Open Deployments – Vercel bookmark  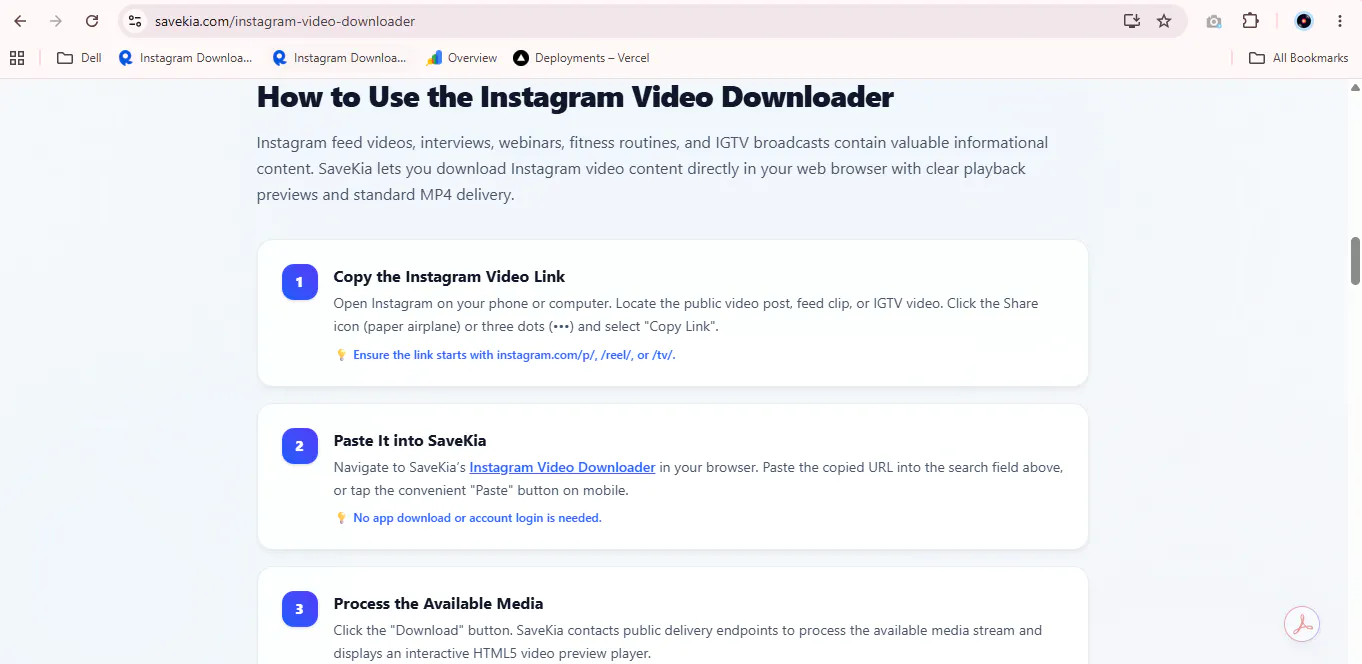click(581, 58)
